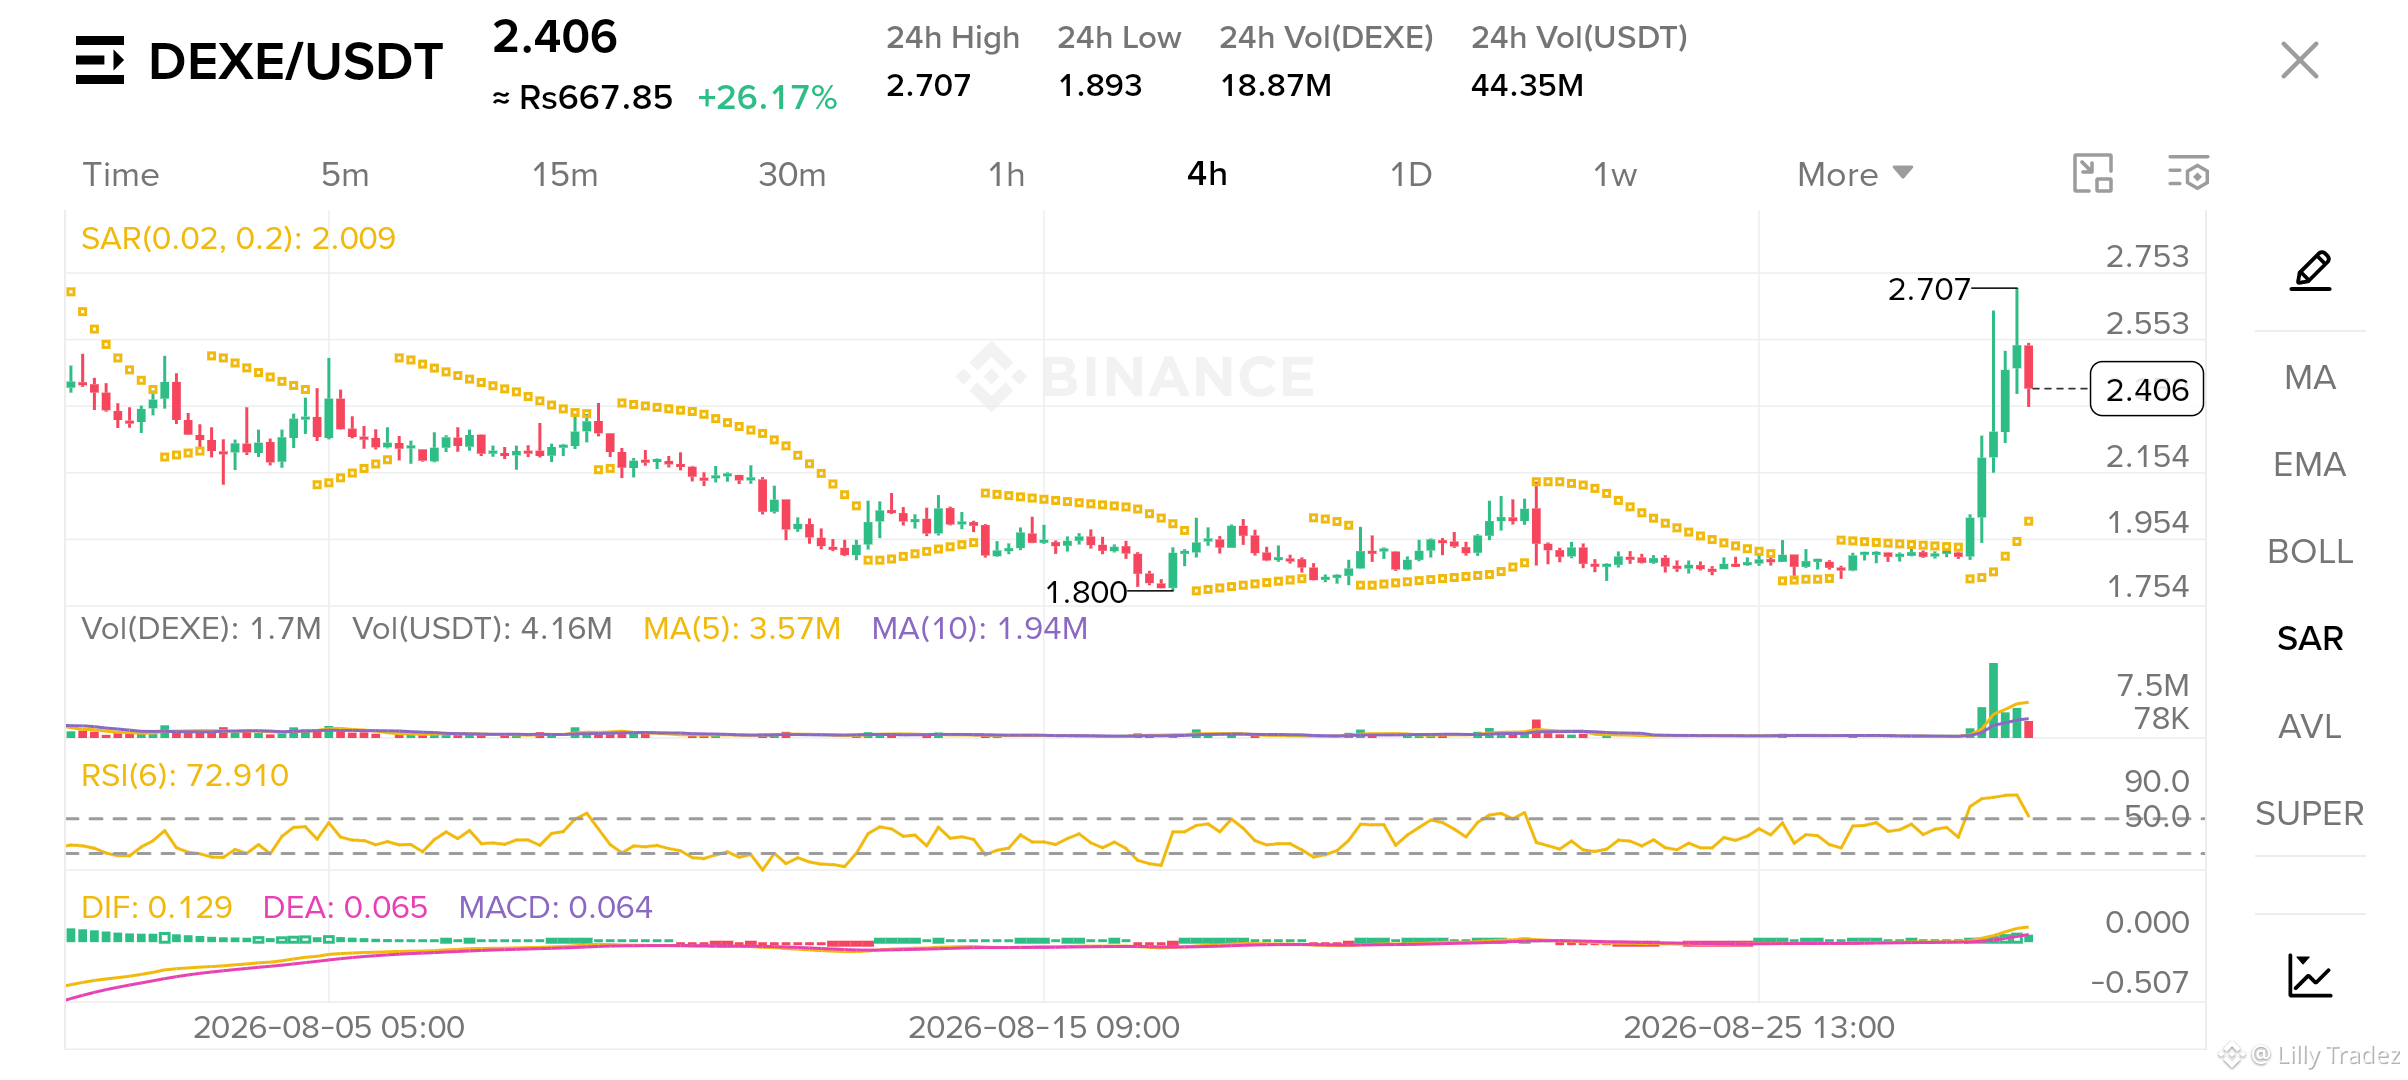Screen dimensions: 2408x1080
Task: Open the trading pair list menu icon
Action: pyautogui.click(x=100, y=60)
